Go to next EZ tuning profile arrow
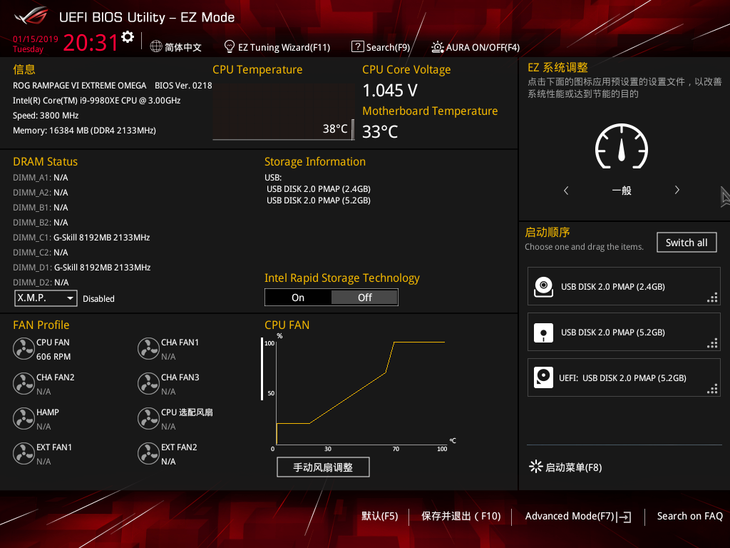The height and width of the screenshot is (548, 730). 677,190
